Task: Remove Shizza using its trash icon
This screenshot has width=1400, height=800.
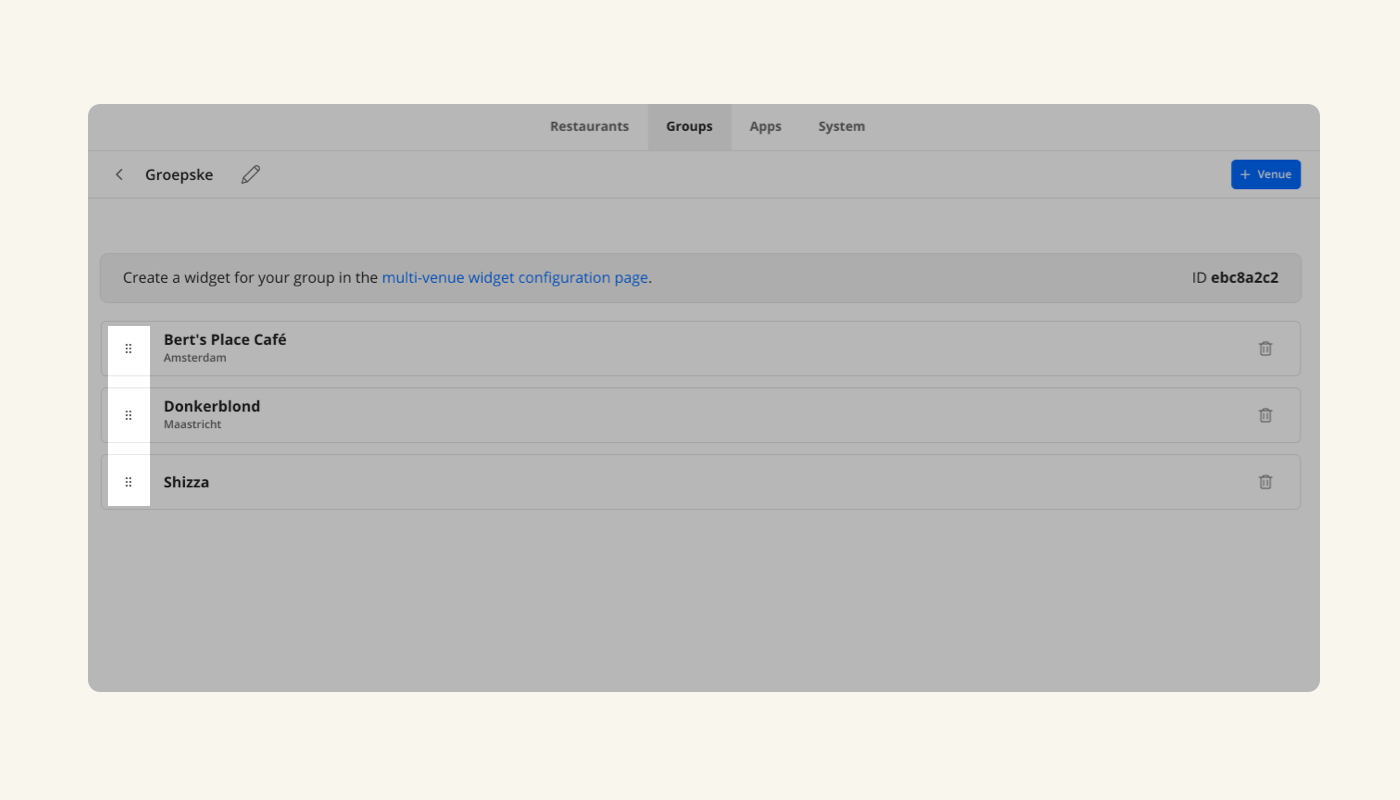Action: (x=1265, y=482)
